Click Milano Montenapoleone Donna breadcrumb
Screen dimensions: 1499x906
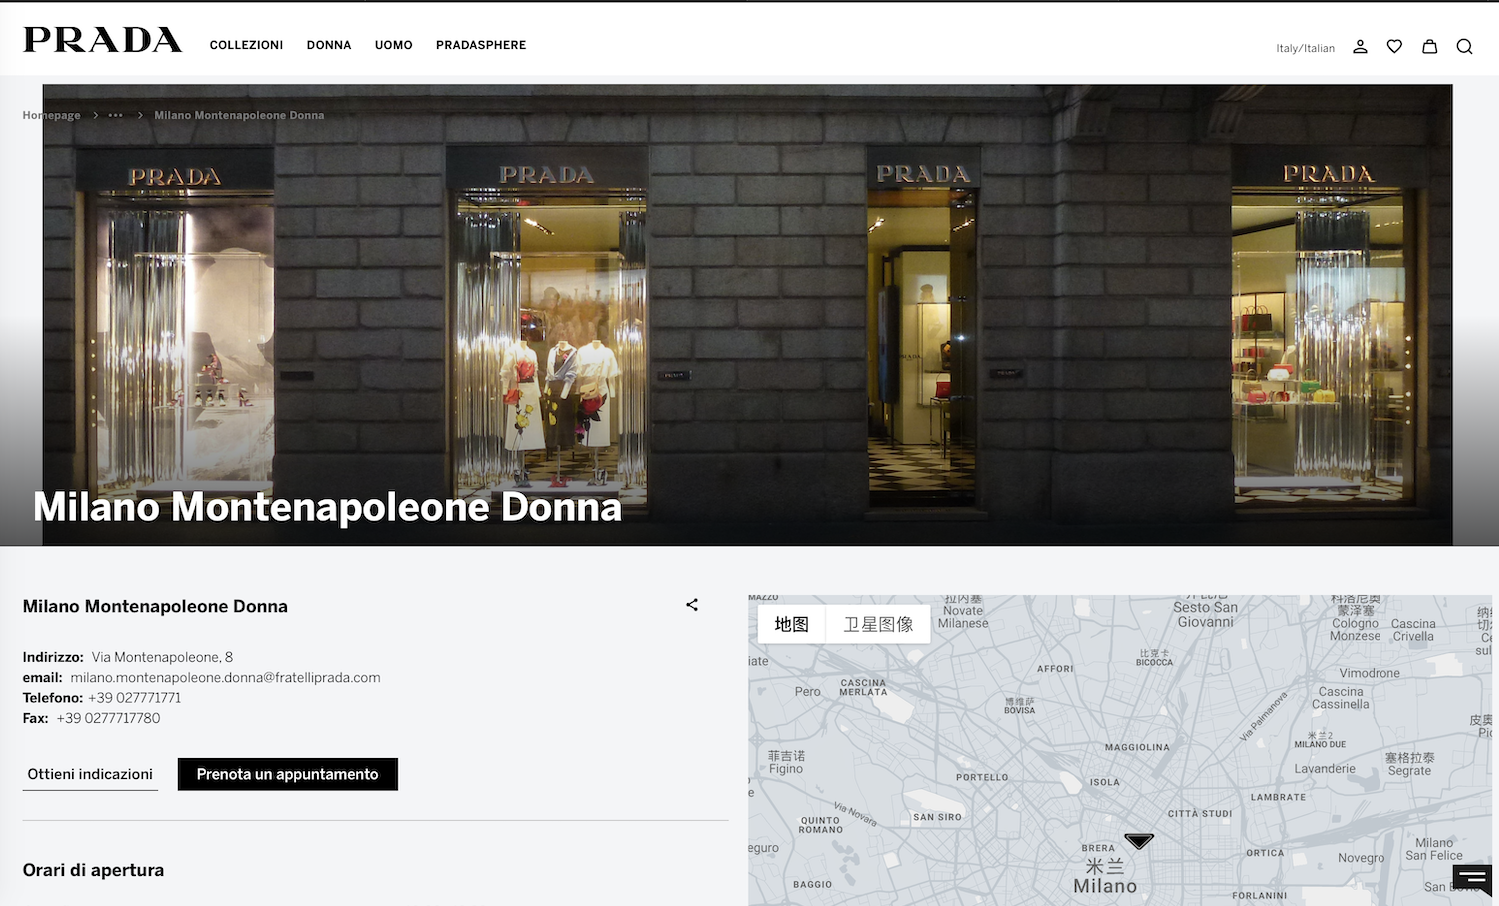pyautogui.click(x=239, y=115)
